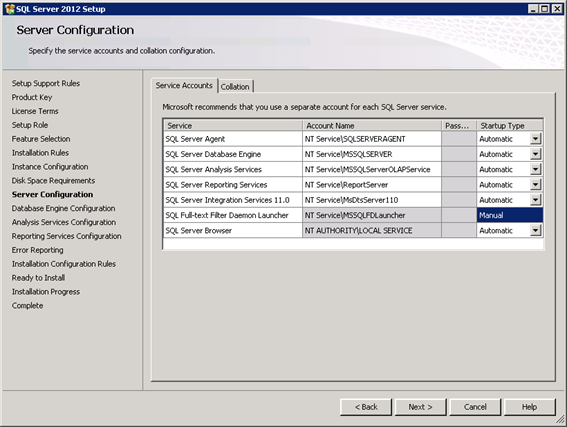Click the password cell for SQL Server Agent
Viewport: 567px width, 427px height.
point(459,139)
